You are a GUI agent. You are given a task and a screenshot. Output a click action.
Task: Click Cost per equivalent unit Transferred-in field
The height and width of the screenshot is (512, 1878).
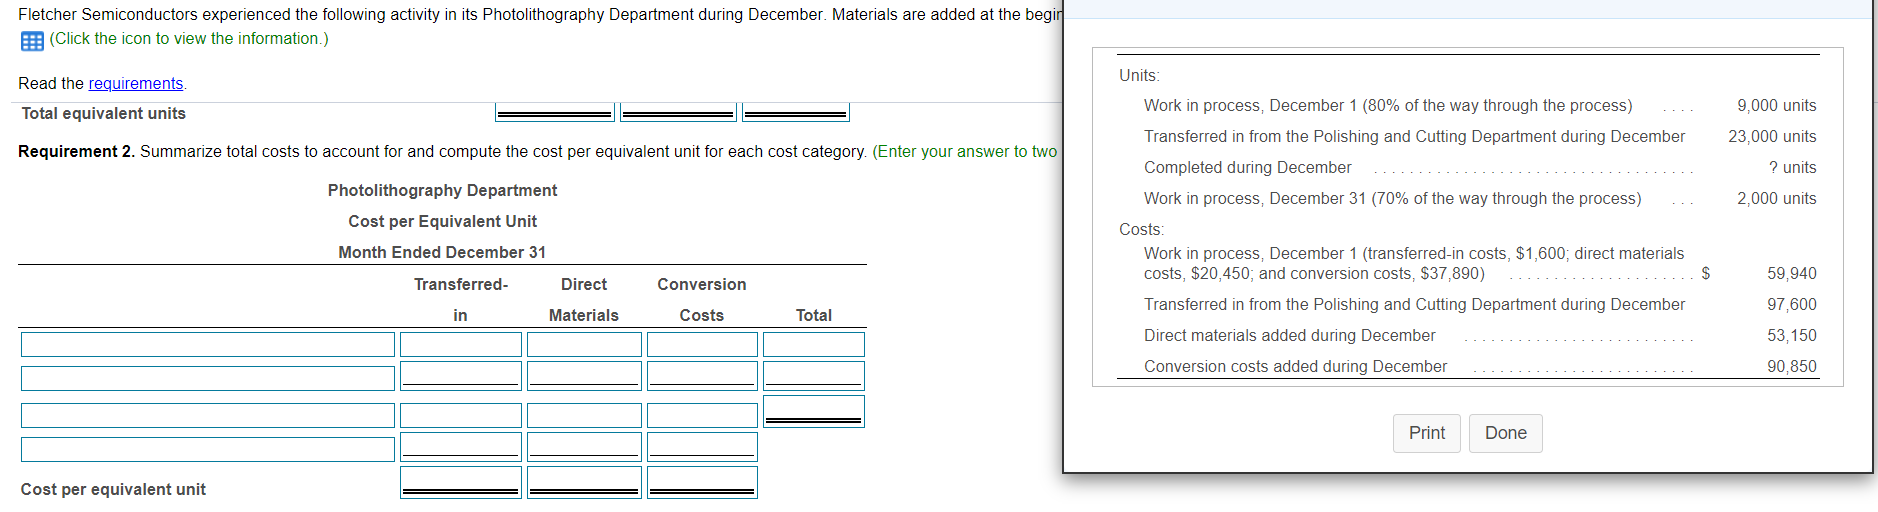(460, 481)
